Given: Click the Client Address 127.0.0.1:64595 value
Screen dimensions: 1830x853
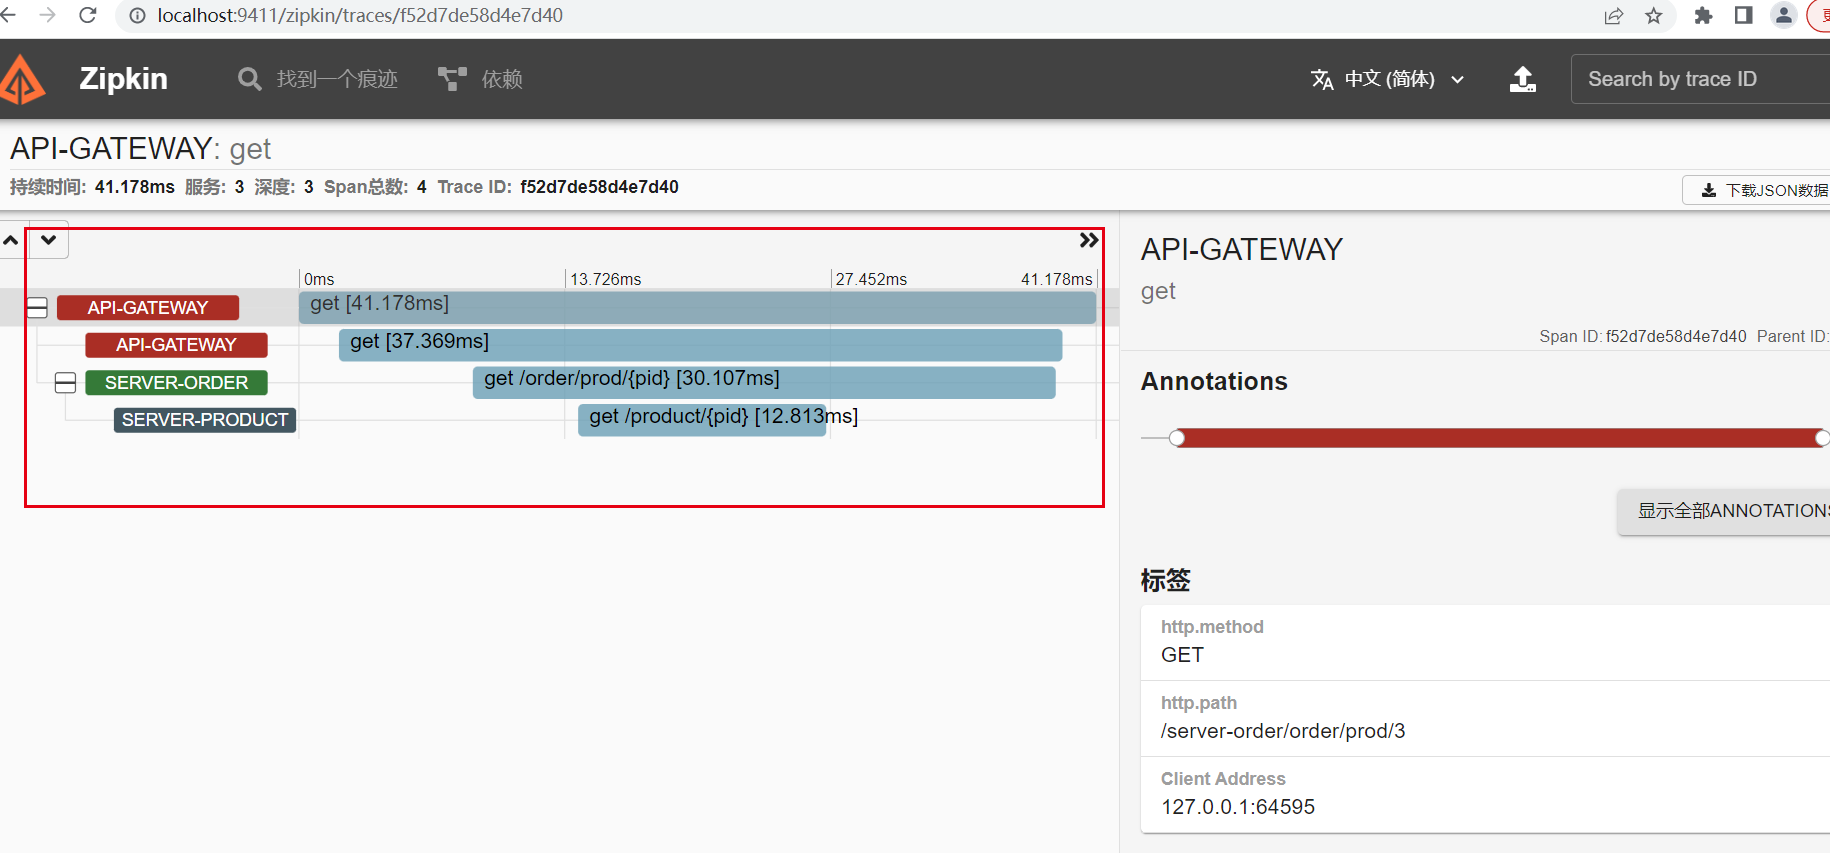Looking at the screenshot, I should pos(1238,807).
